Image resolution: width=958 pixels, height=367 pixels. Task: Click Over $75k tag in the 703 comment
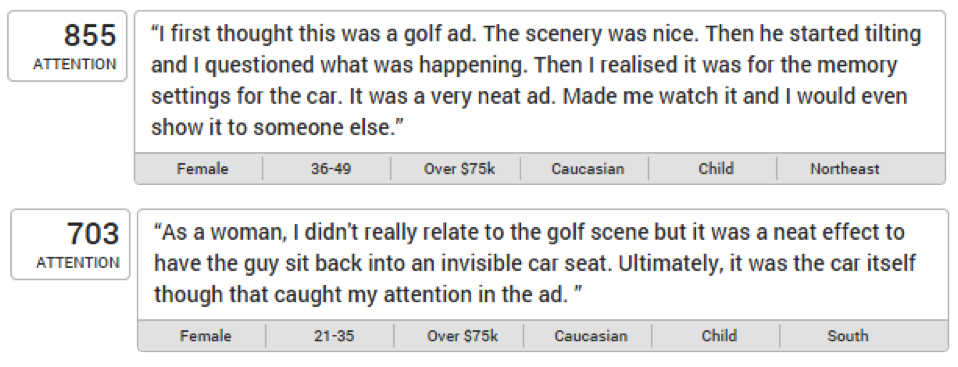point(462,336)
